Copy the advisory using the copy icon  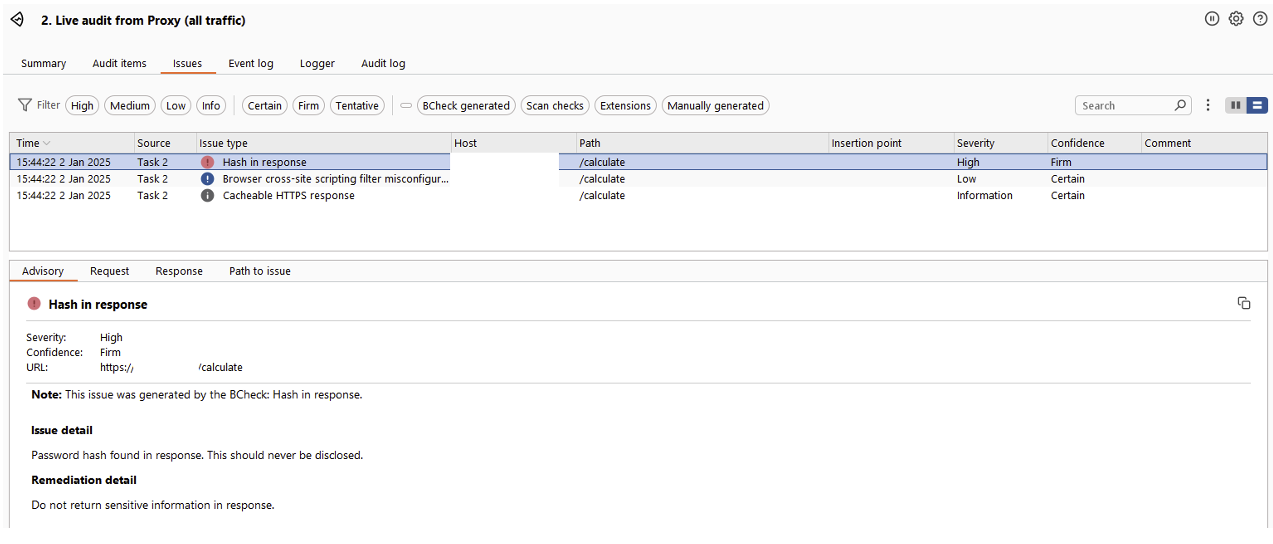1244,303
